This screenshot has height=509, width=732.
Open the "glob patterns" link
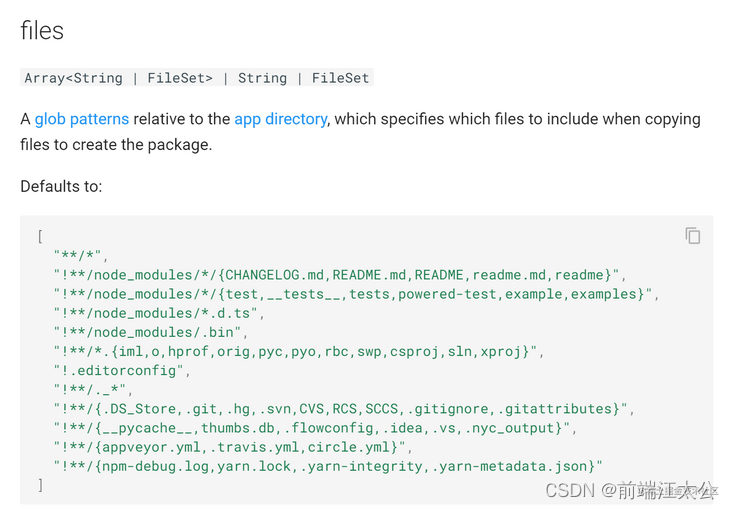coord(82,119)
